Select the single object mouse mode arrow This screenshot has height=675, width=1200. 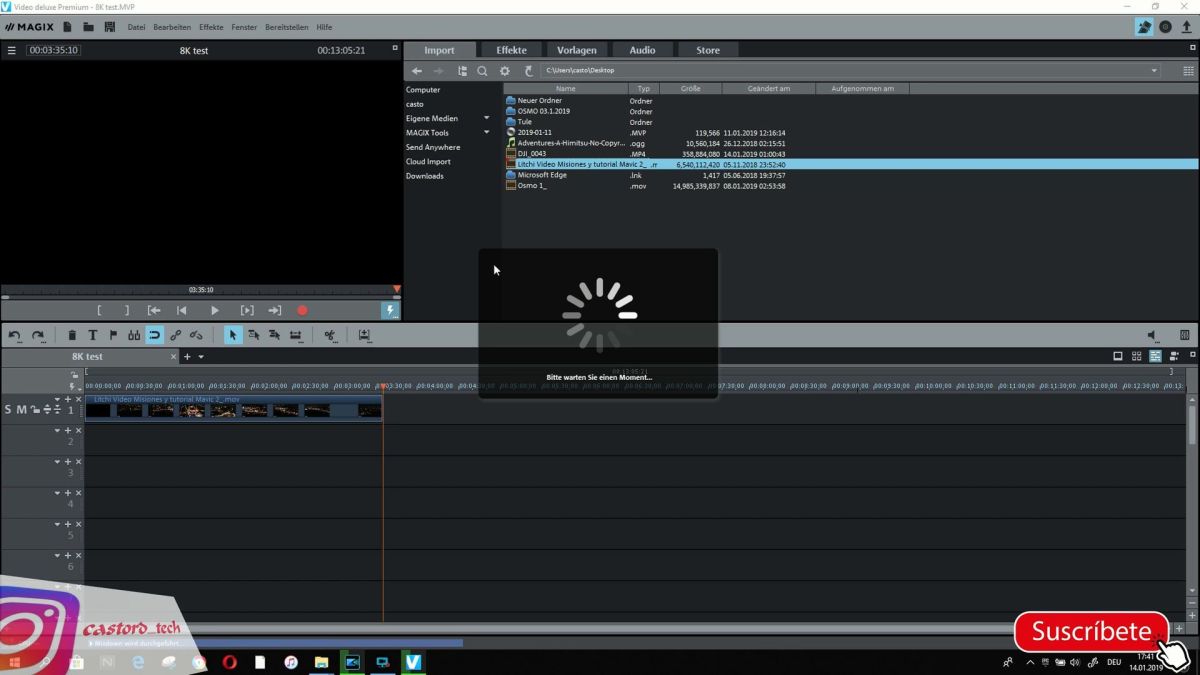pyautogui.click(x=232, y=335)
